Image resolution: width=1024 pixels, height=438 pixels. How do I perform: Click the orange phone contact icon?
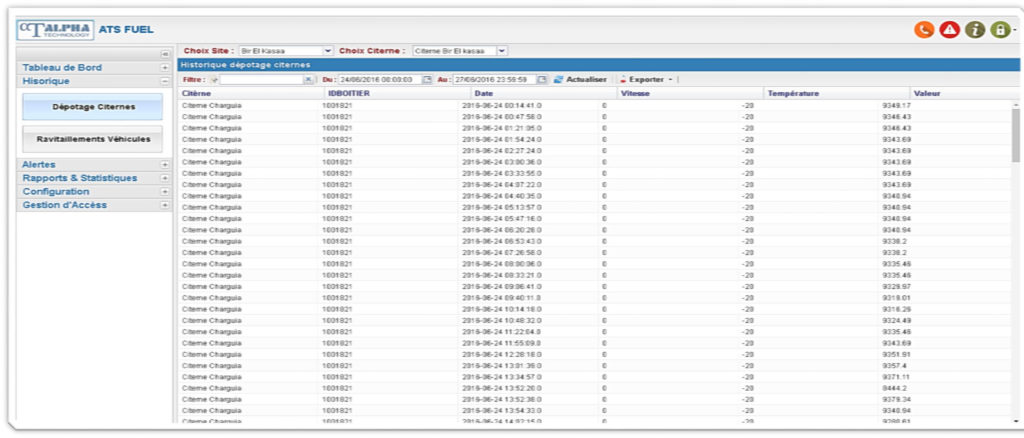click(x=924, y=30)
